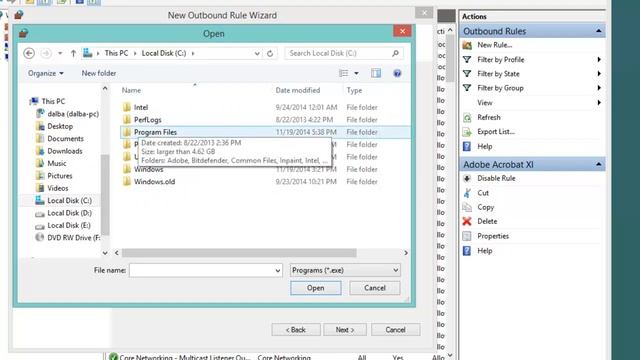Sort files by Date modified column
640x360 pixels.
[x=298, y=90]
